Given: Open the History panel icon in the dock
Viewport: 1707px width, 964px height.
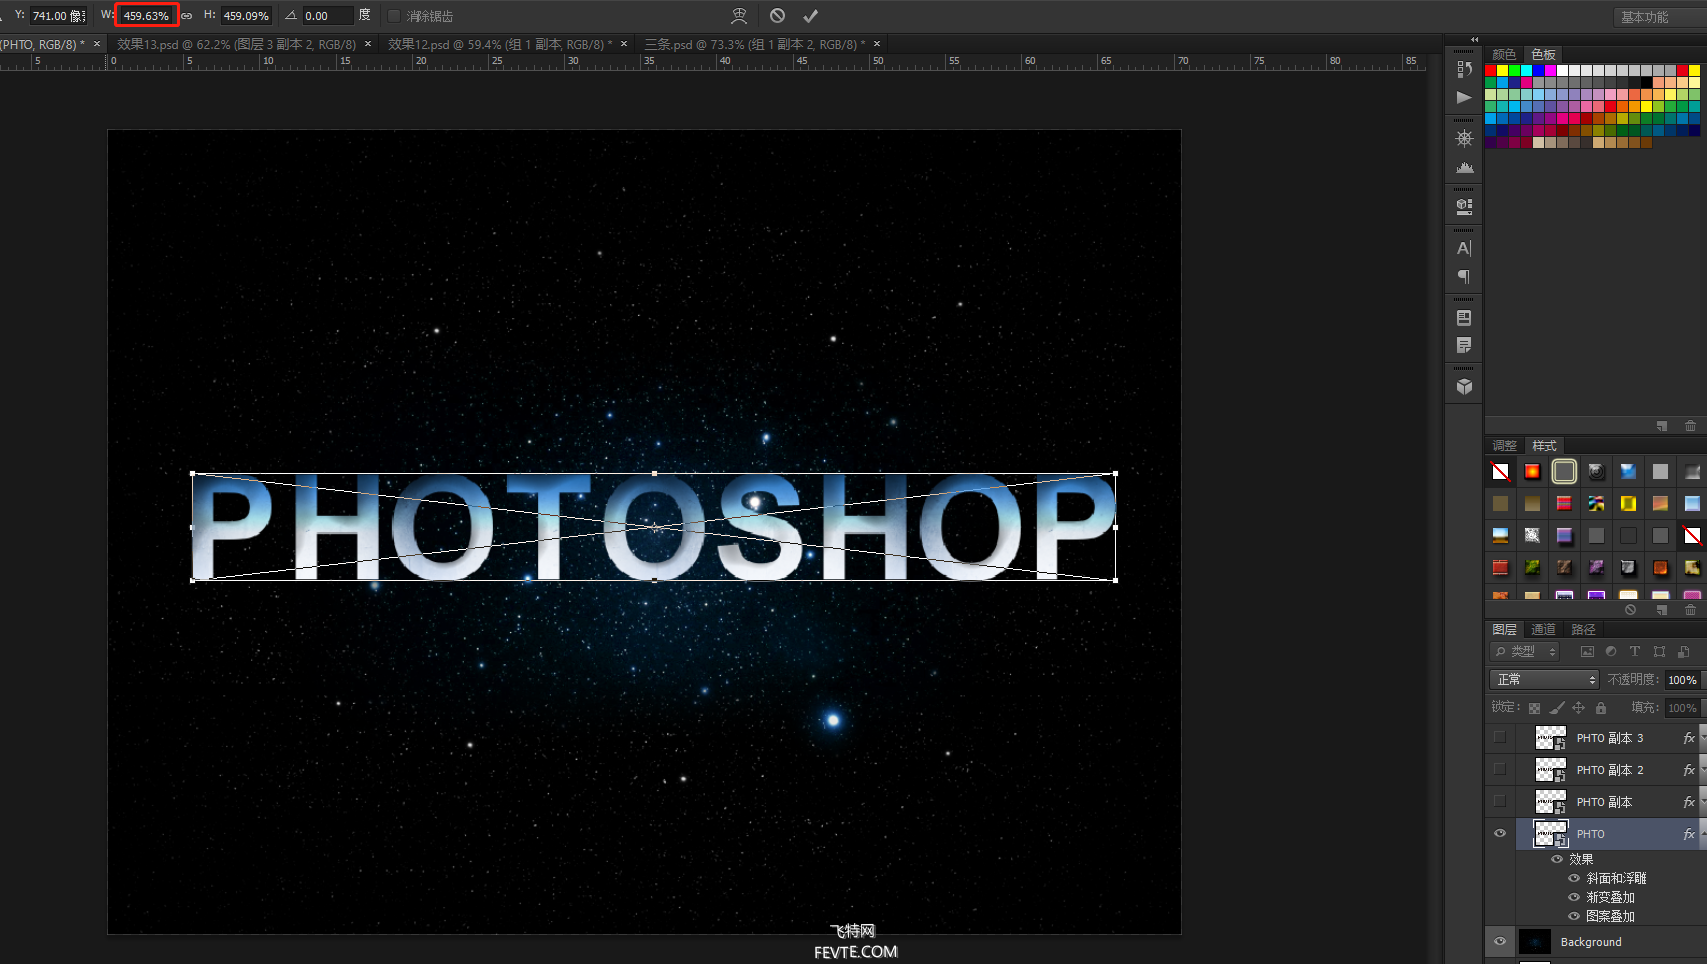Looking at the screenshot, I should [x=1464, y=69].
